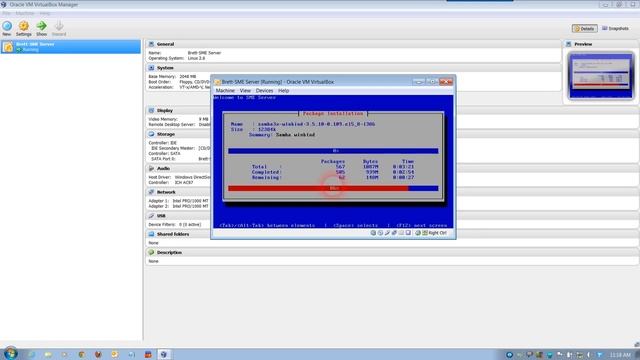This screenshot has height=360, width=640.
Task: Open Machine menu in VirtualBox Manager
Action: pos(25,13)
